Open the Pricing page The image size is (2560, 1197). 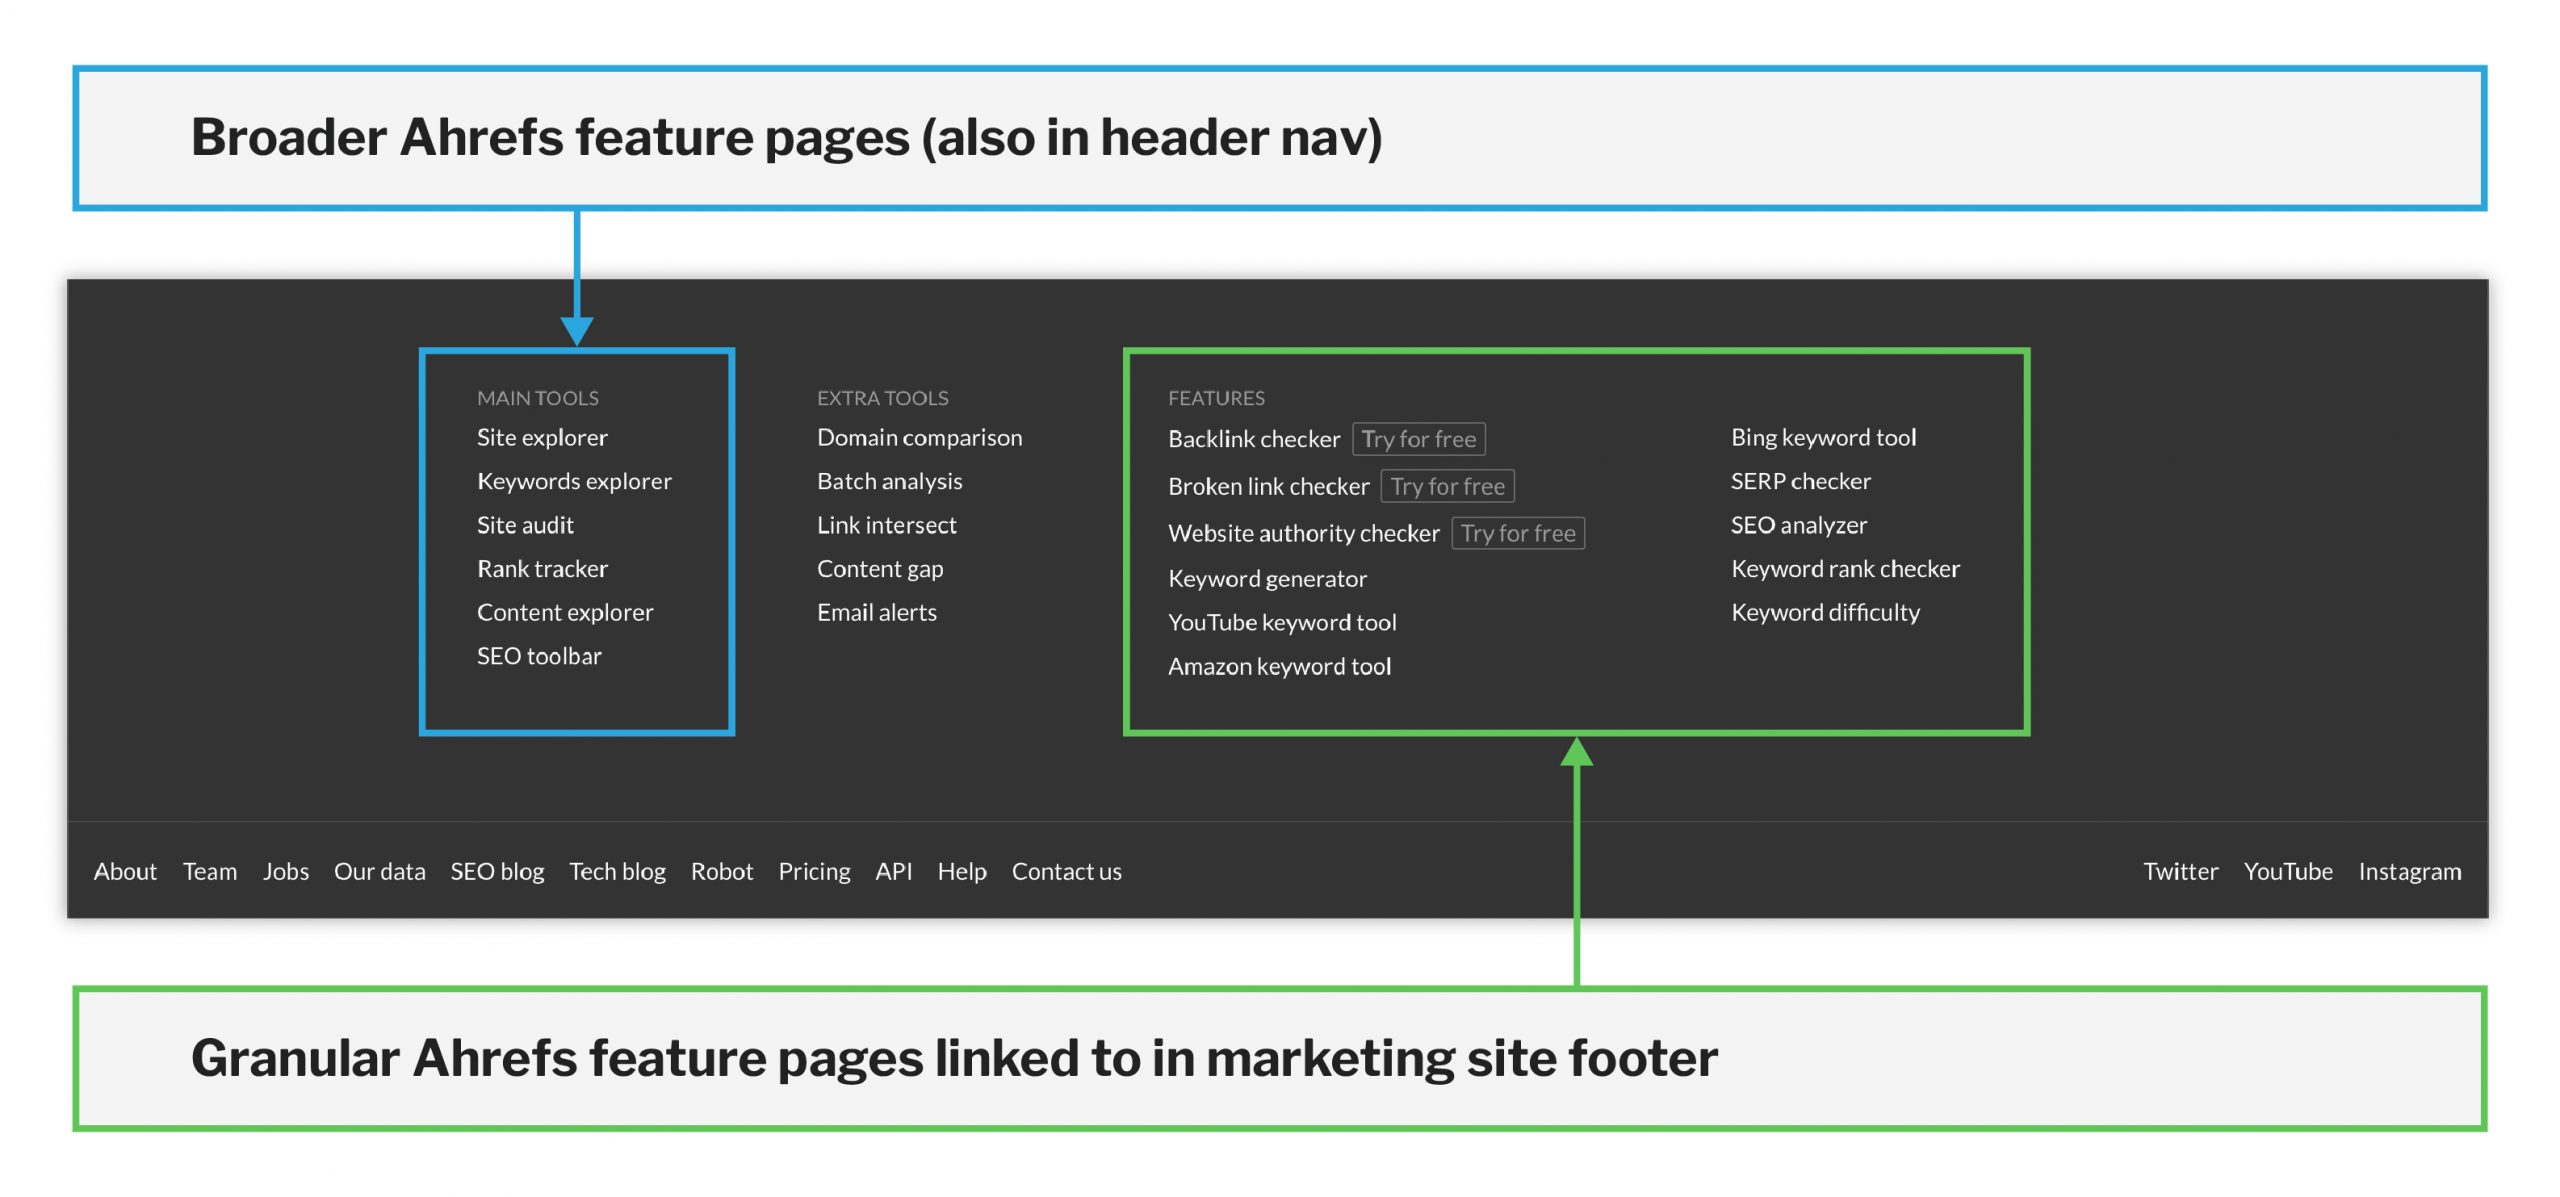(x=814, y=872)
